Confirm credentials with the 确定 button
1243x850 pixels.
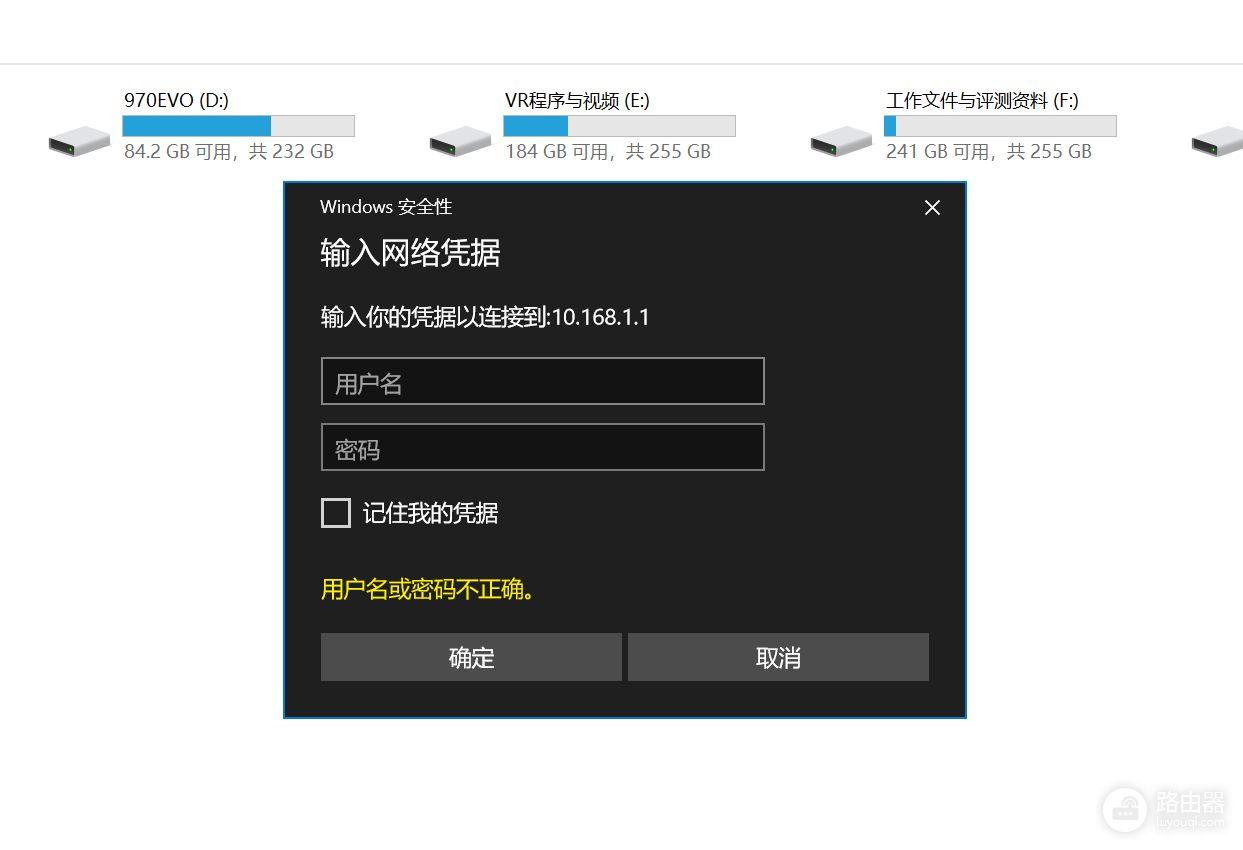click(471, 657)
